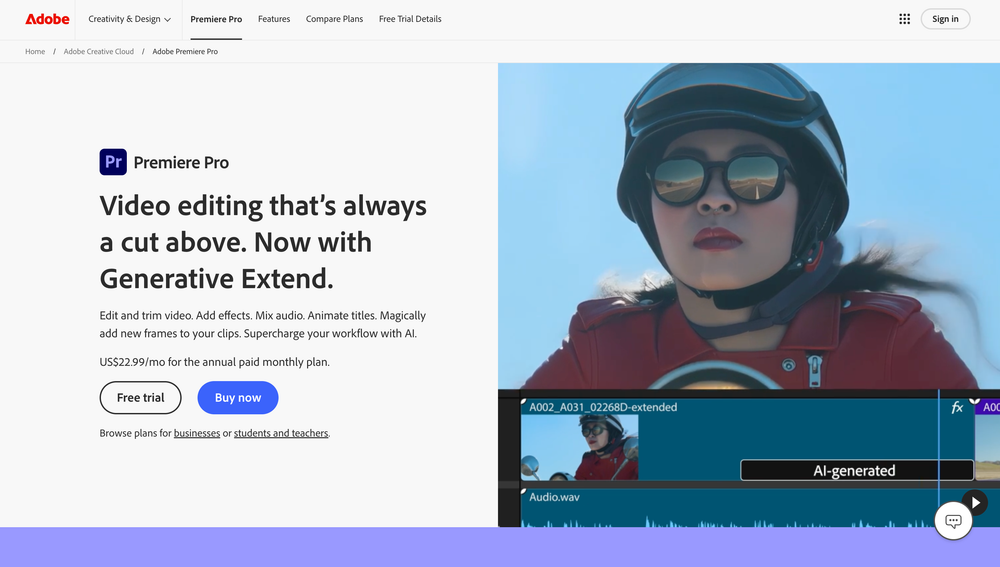Open the app switcher grid icon
Viewport: 1000px width, 567px height.
[904, 19]
